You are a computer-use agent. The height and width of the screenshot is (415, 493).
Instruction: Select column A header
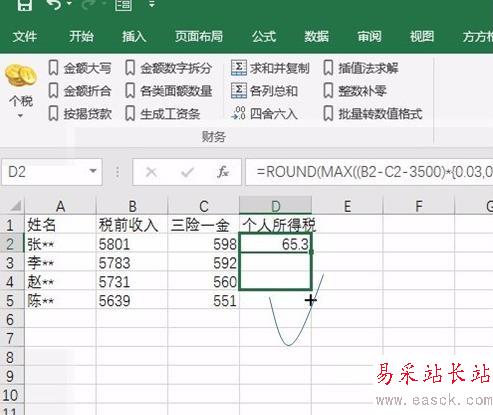[60, 206]
